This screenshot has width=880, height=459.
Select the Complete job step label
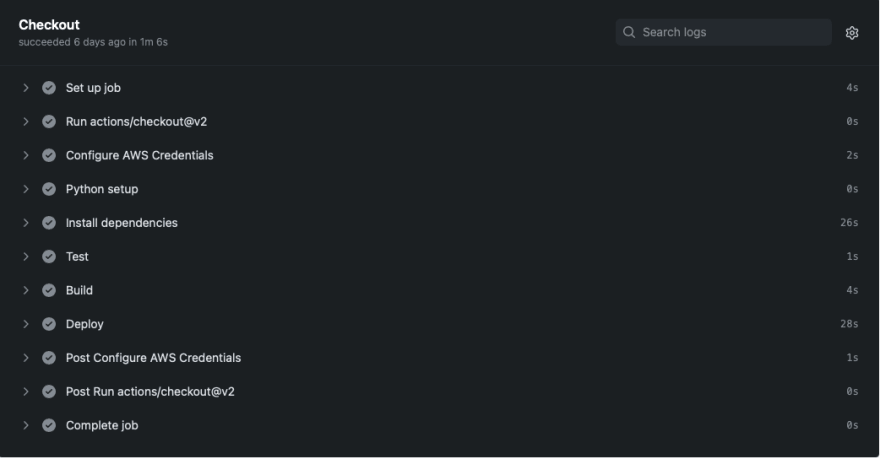pos(102,425)
